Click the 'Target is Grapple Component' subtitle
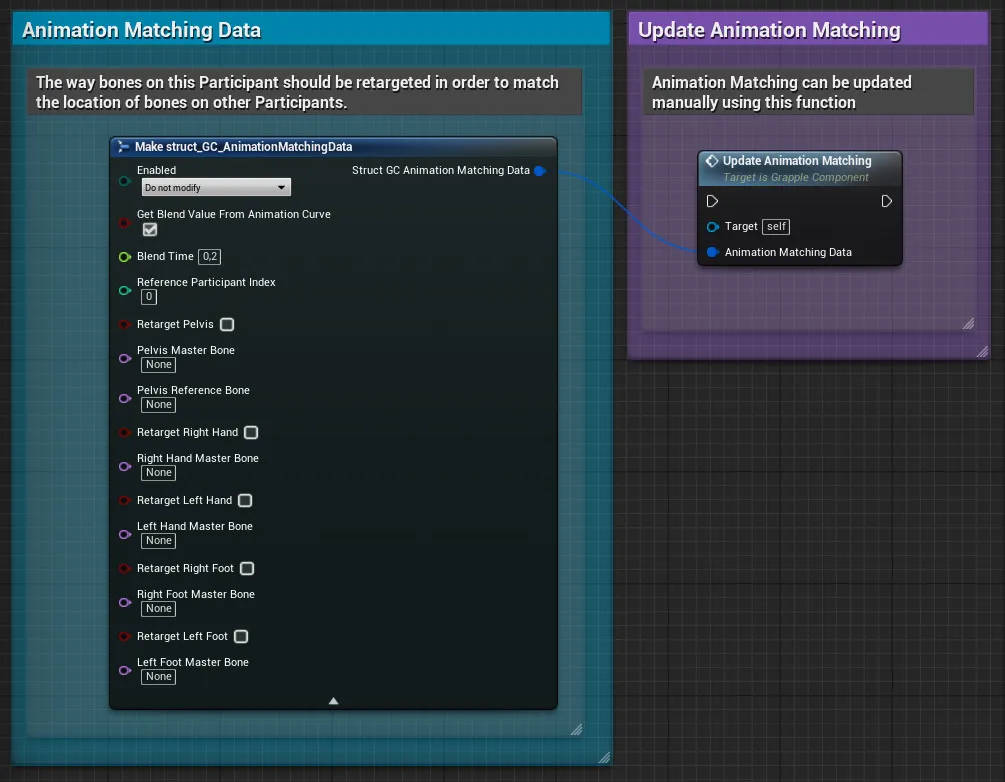The image size is (1005, 782). pyautogui.click(x=795, y=178)
